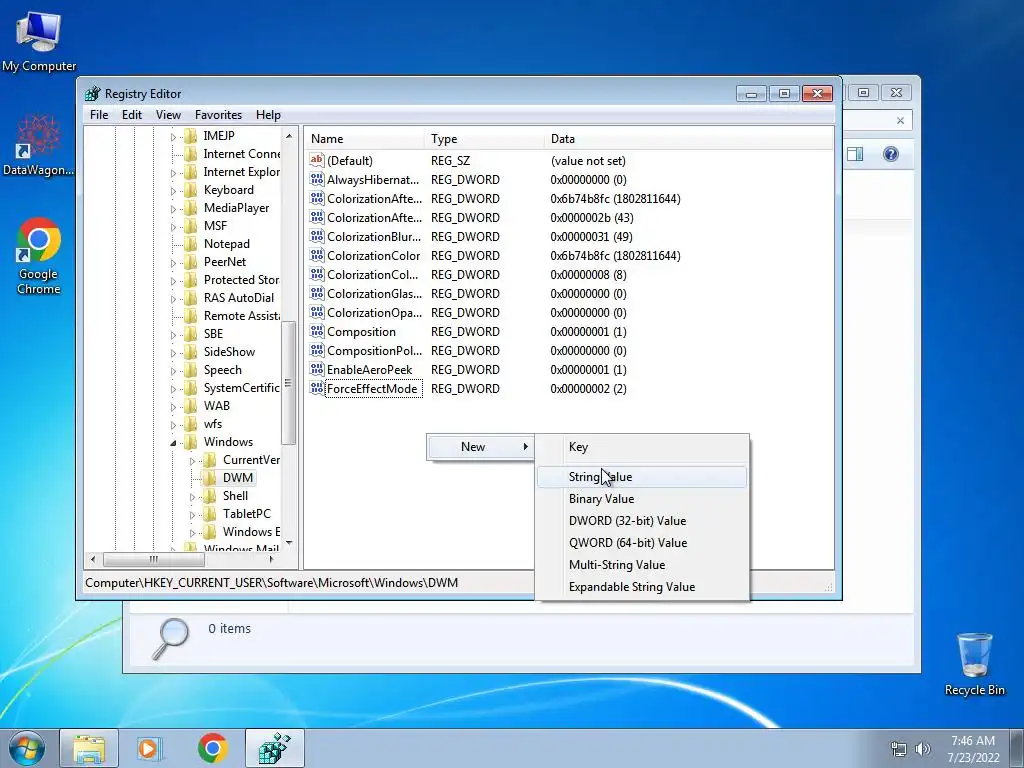
Task: Expand the TabletPC subkey
Action: click(x=192, y=515)
